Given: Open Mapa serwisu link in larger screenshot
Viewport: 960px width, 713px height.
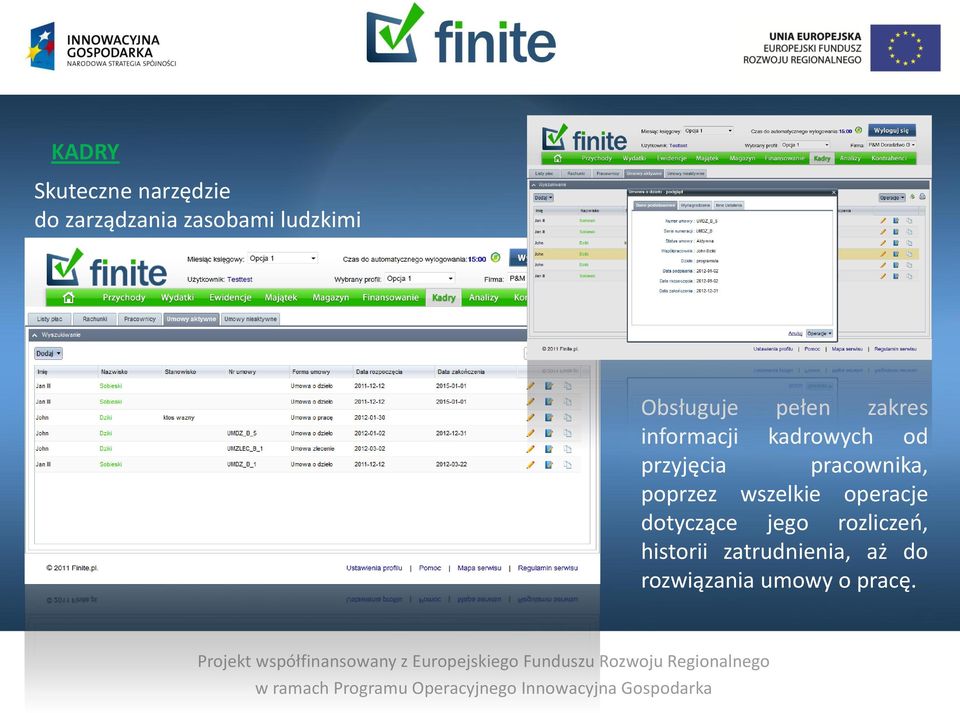Looking at the screenshot, I should (479, 568).
